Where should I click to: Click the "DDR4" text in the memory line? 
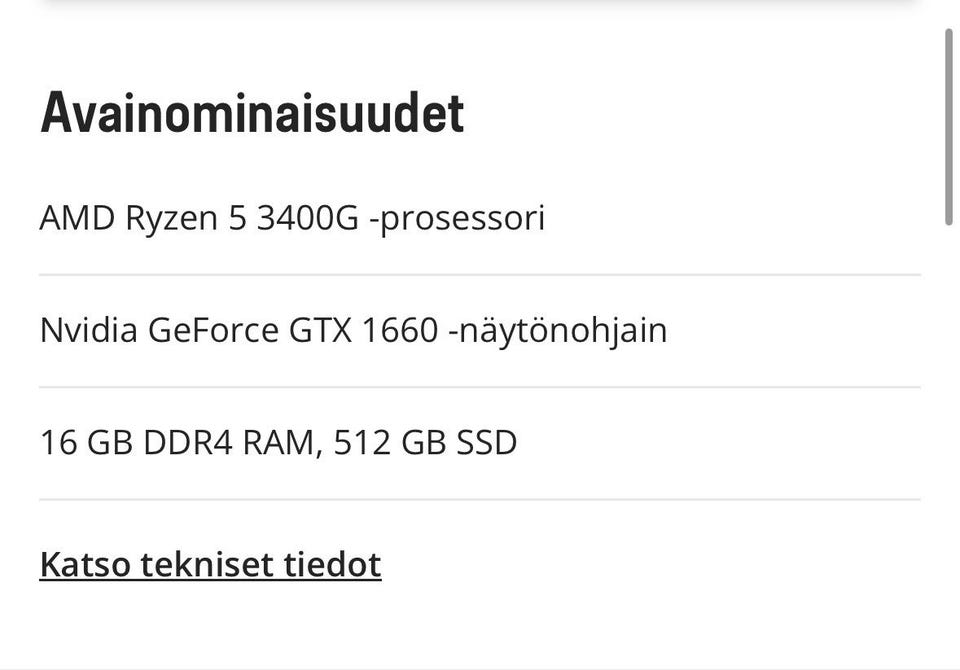click(x=188, y=442)
